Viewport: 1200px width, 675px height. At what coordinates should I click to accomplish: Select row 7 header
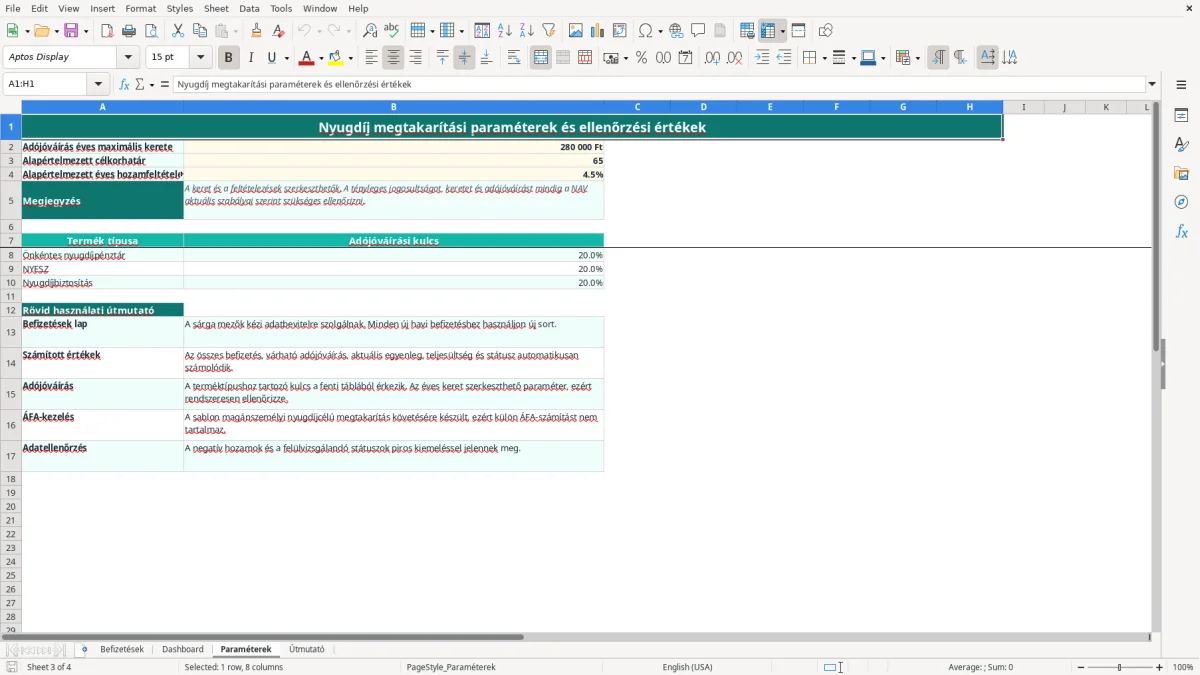(11, 240)
